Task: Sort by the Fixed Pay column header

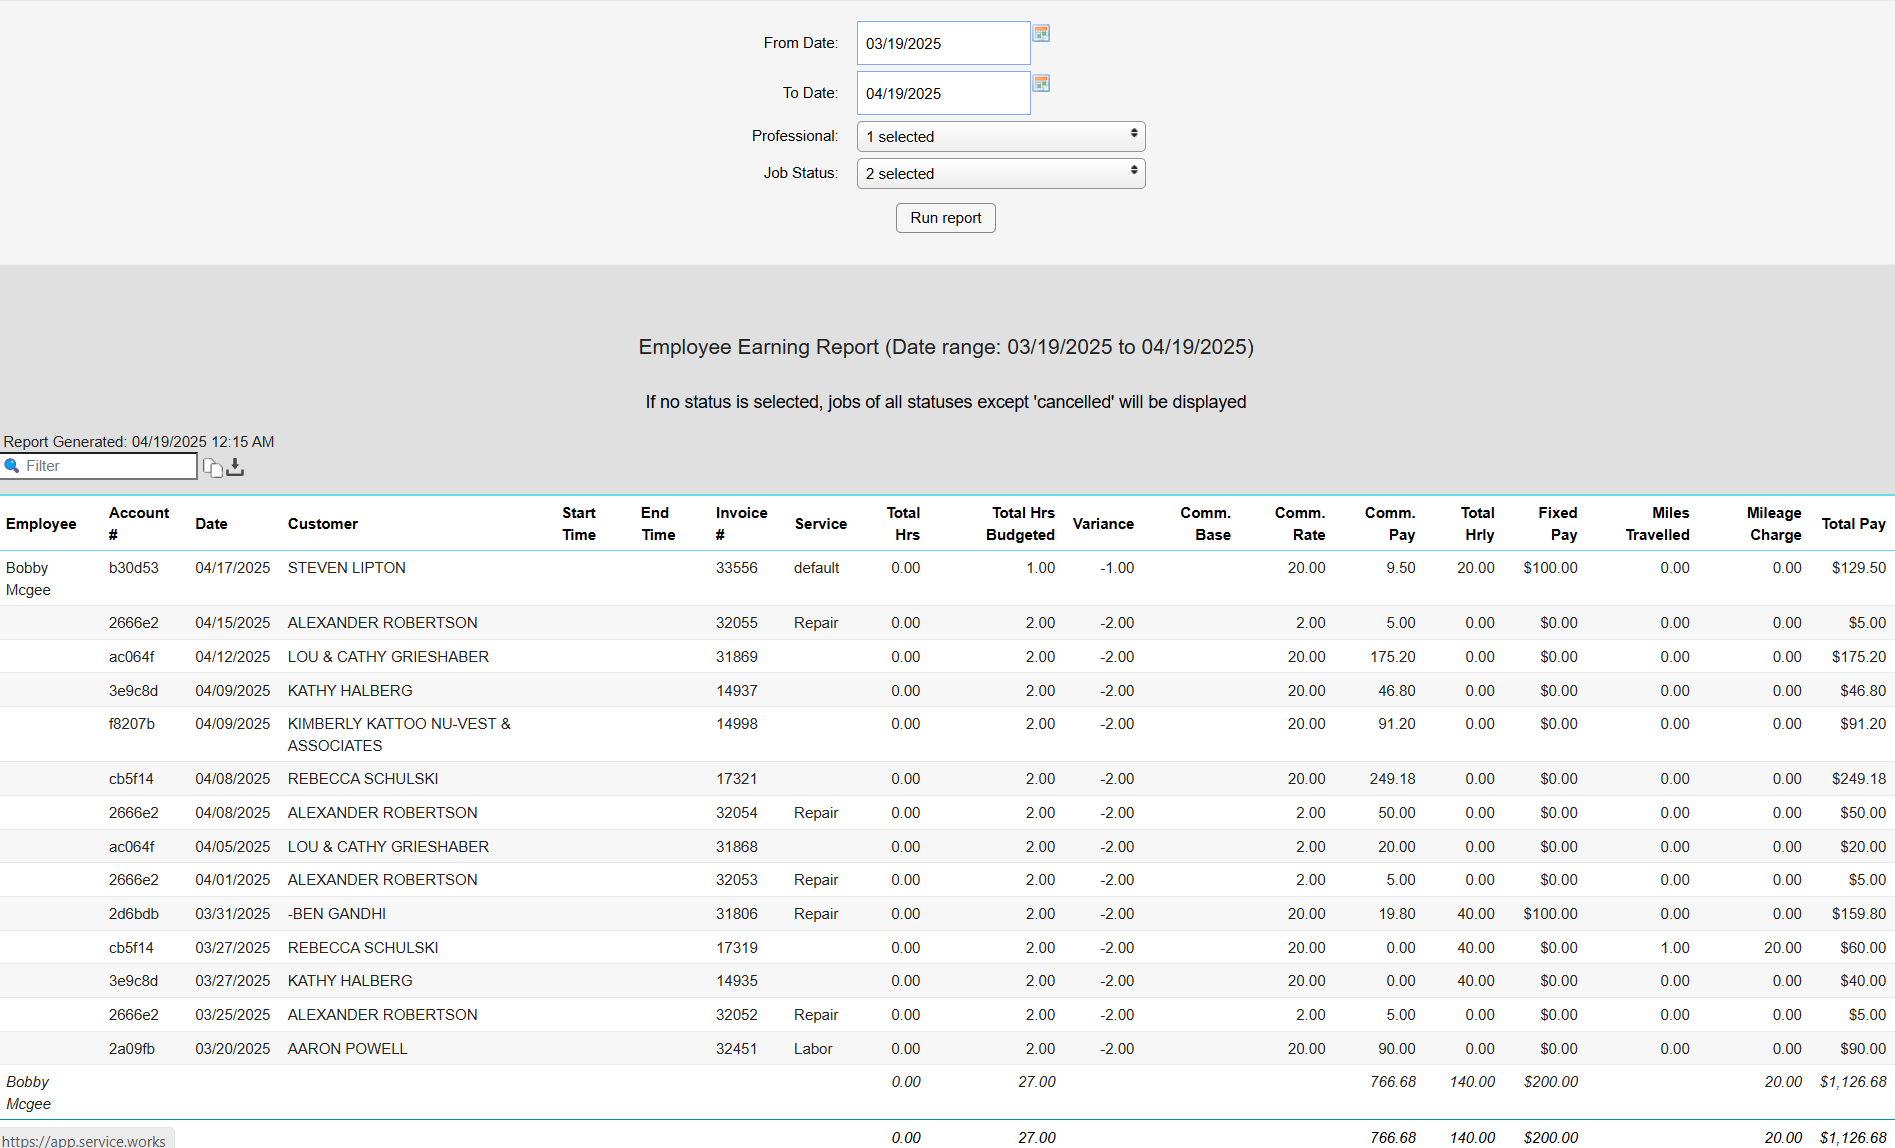Action: tap(1558, 523)
